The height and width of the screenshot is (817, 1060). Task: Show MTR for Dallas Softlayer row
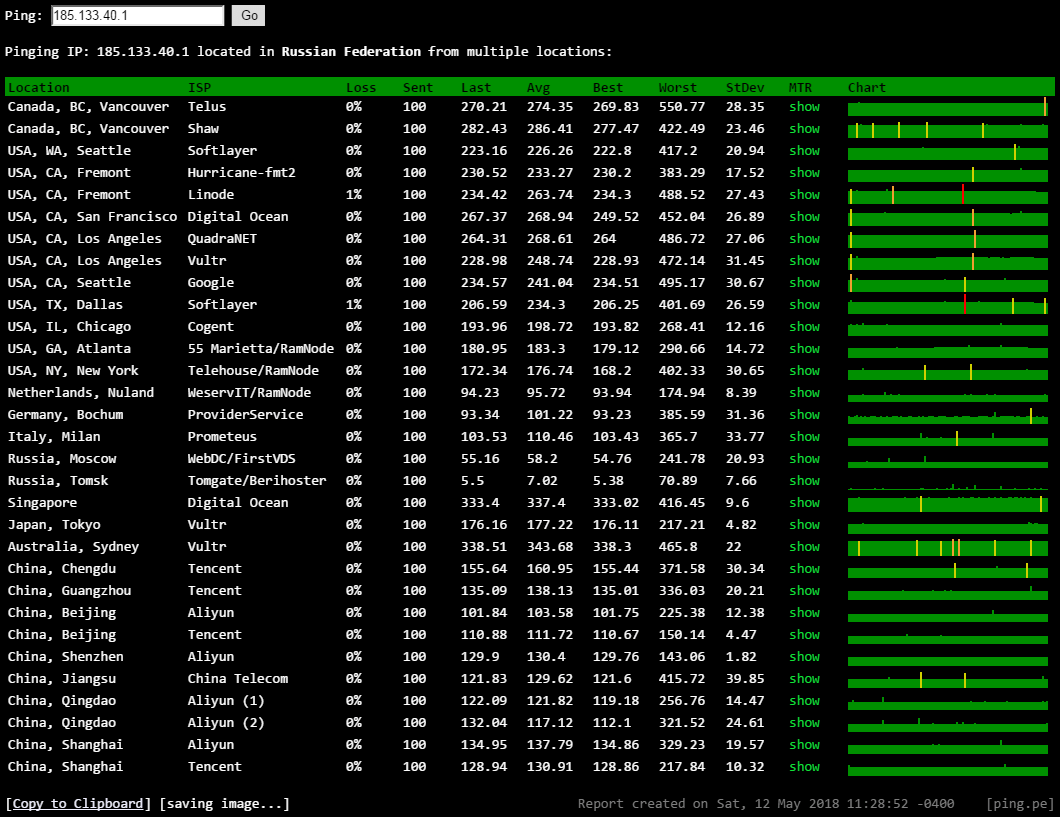804,305
